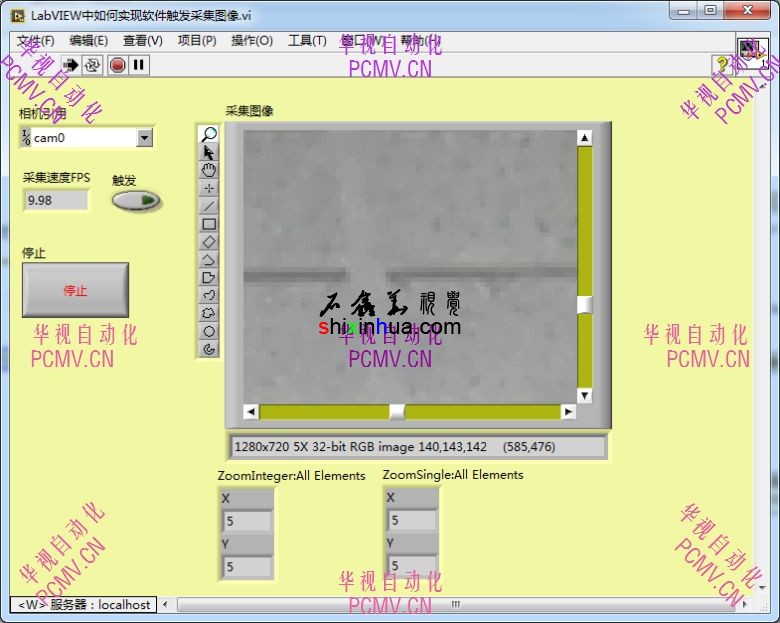Click ZoomInteger X value field
The width and height of the screenshot is (780, 623).
pos(247,521)
